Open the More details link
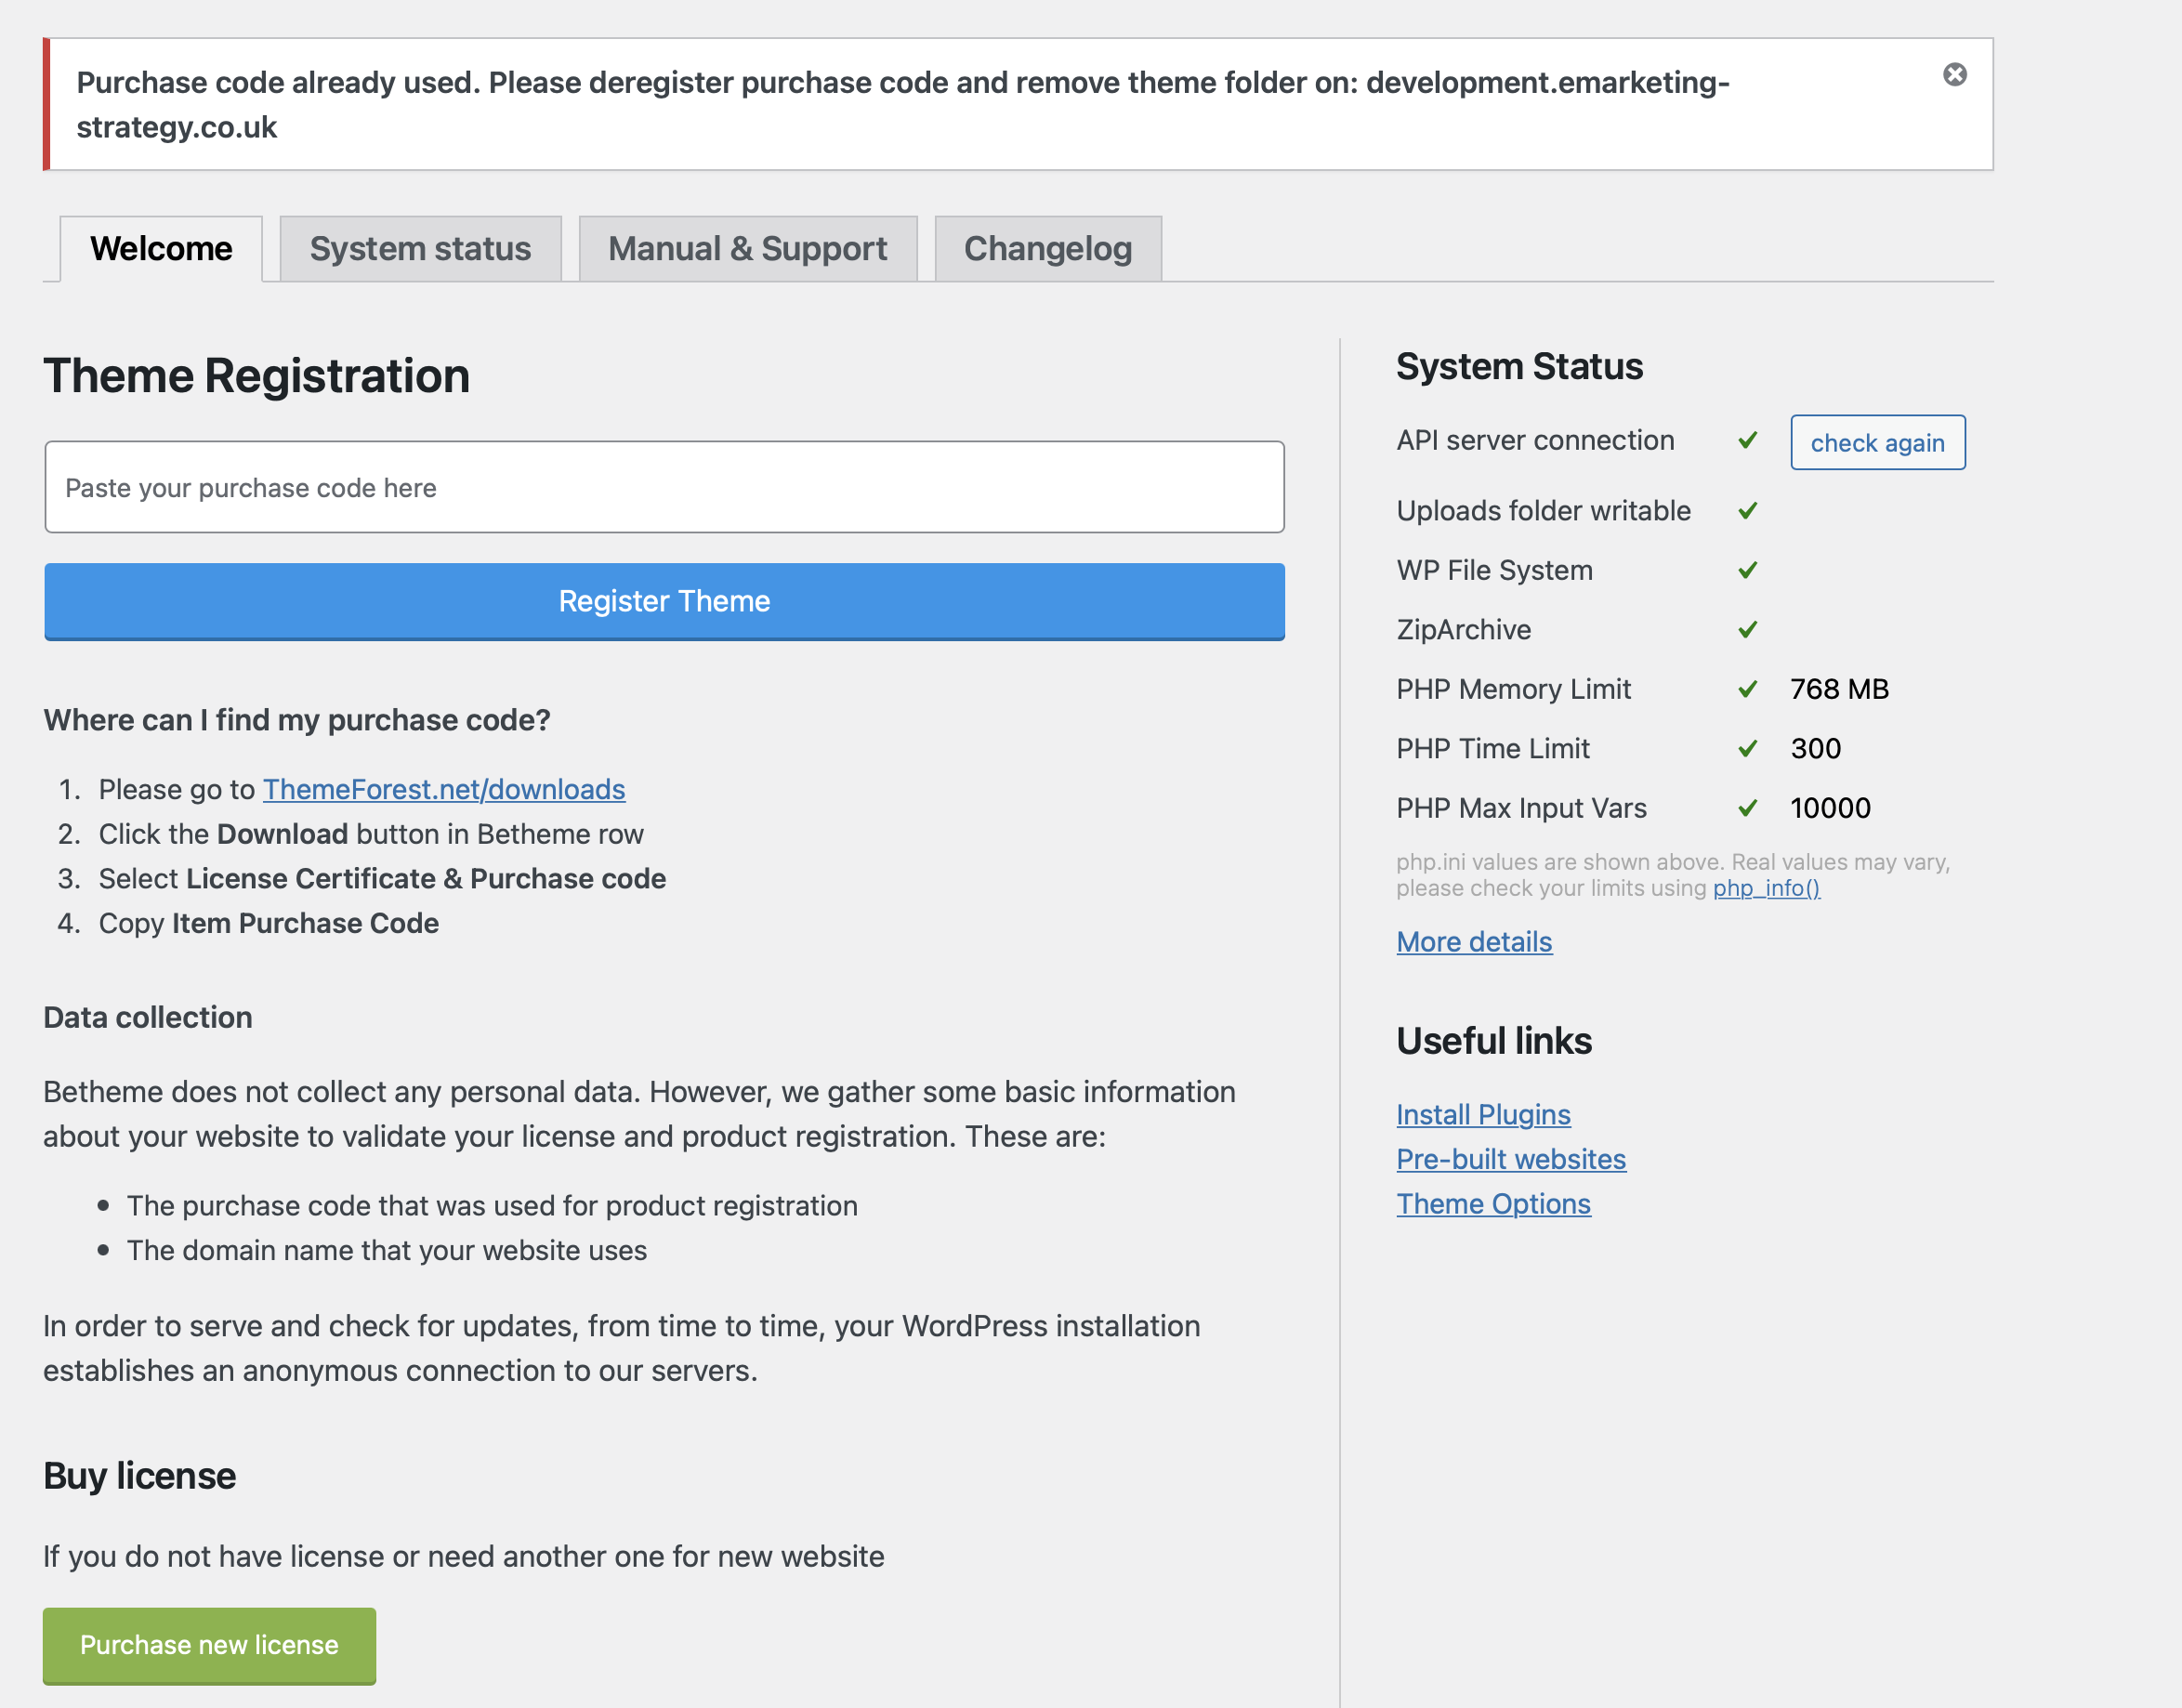 (x=1474, y=942)
